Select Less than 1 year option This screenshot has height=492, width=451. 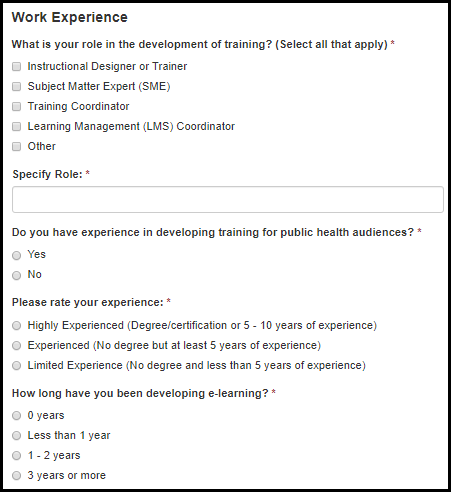(16, 436)
